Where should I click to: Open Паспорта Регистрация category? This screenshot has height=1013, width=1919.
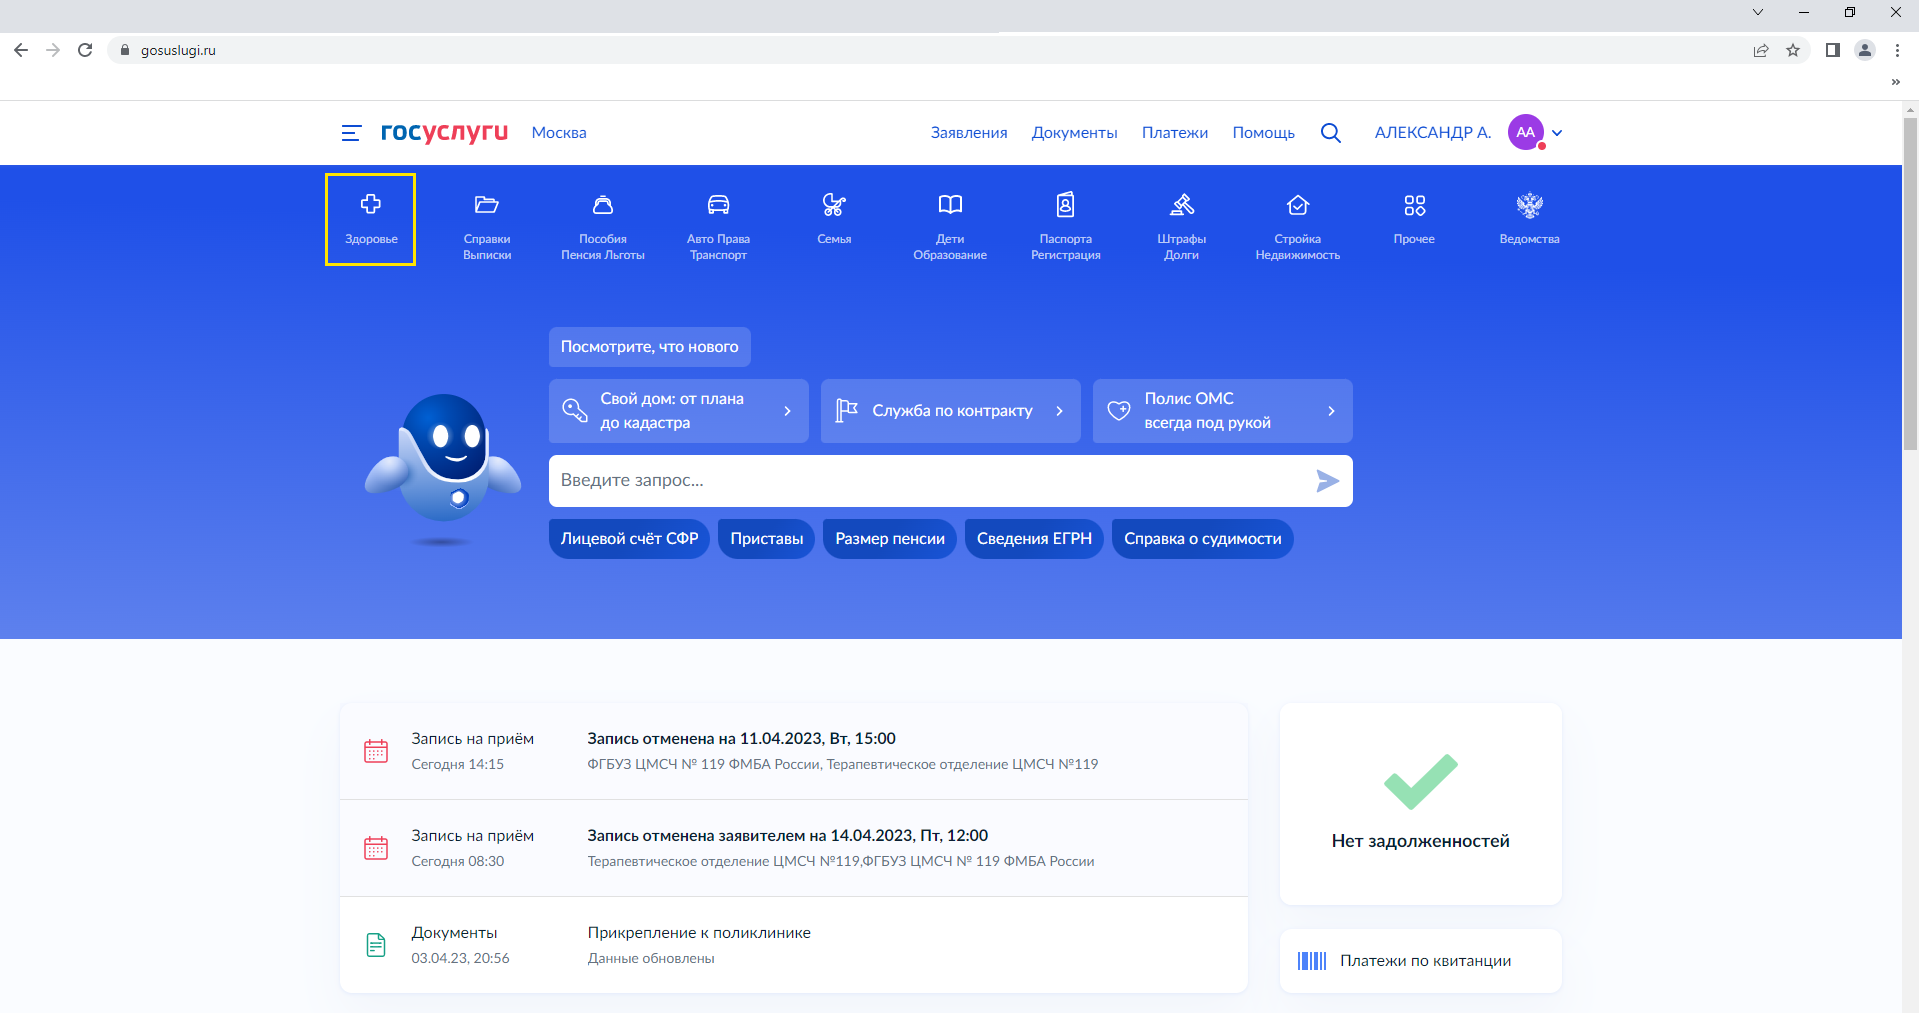pyautogui.click(x=1066, y=226)
